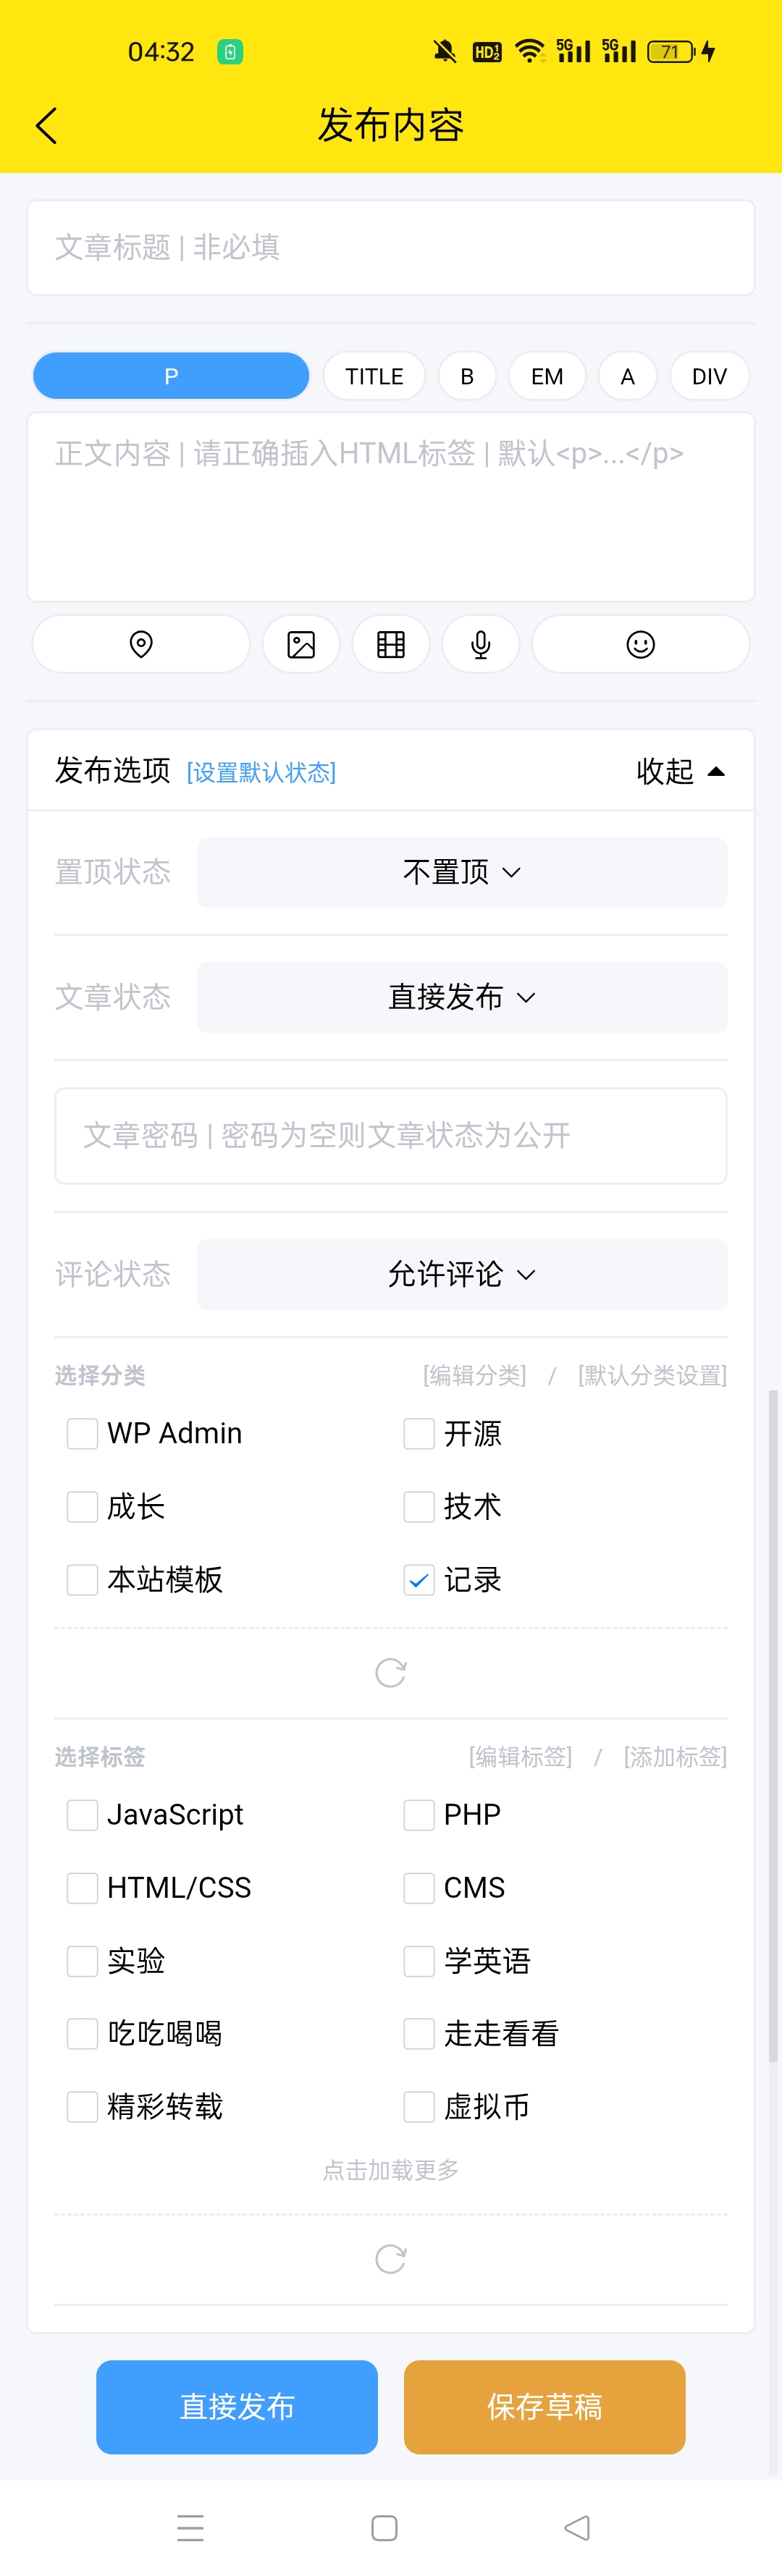The image size is (782, 2576).
Task: Click the video/media grid icon
Action: [x=391, y=644]
